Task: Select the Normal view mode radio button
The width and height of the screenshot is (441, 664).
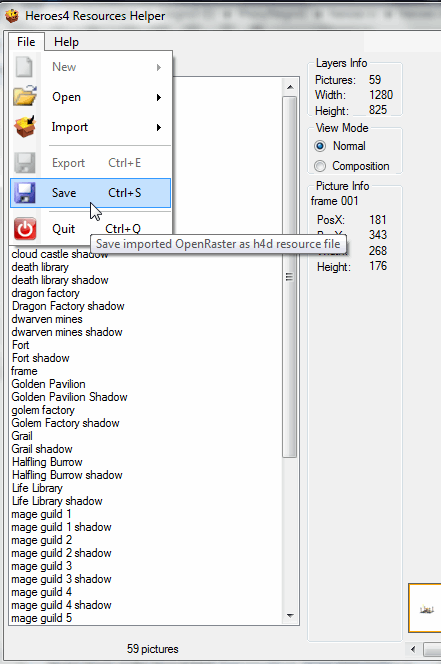Action: point(320,146)
